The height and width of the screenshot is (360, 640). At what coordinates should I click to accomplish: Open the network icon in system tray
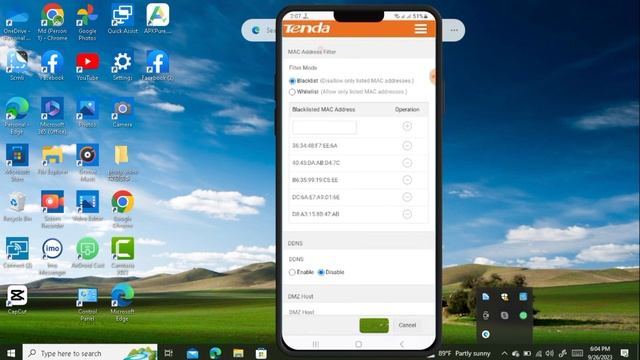tap(539, 353)
